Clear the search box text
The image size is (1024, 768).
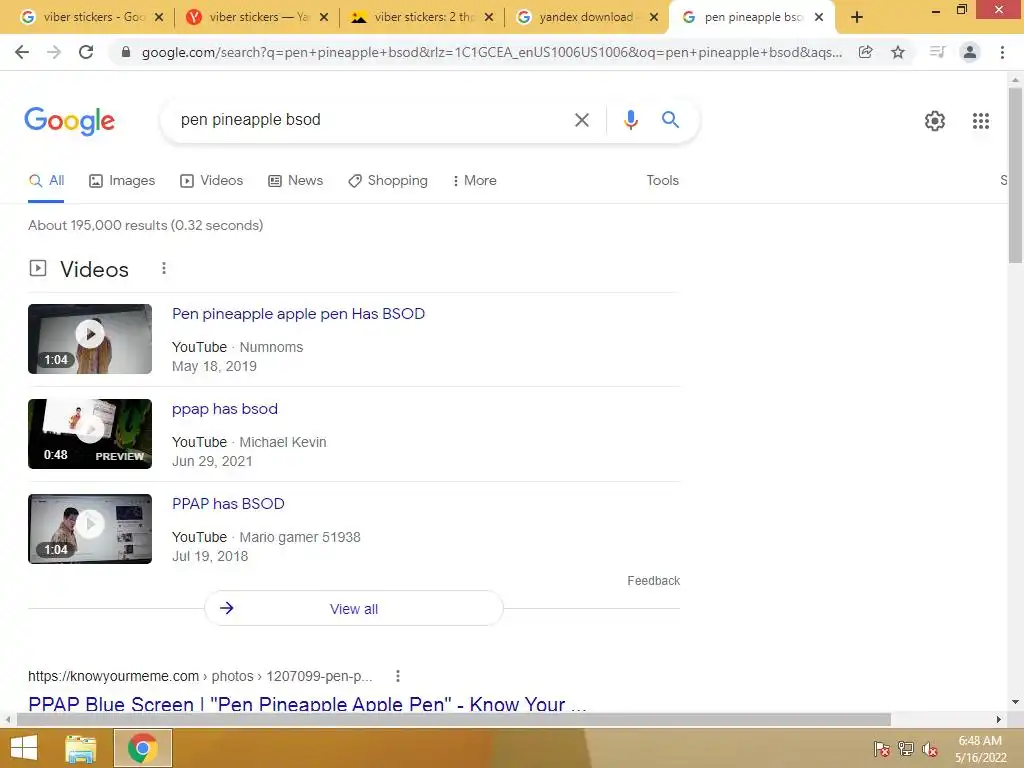point(581,120)
